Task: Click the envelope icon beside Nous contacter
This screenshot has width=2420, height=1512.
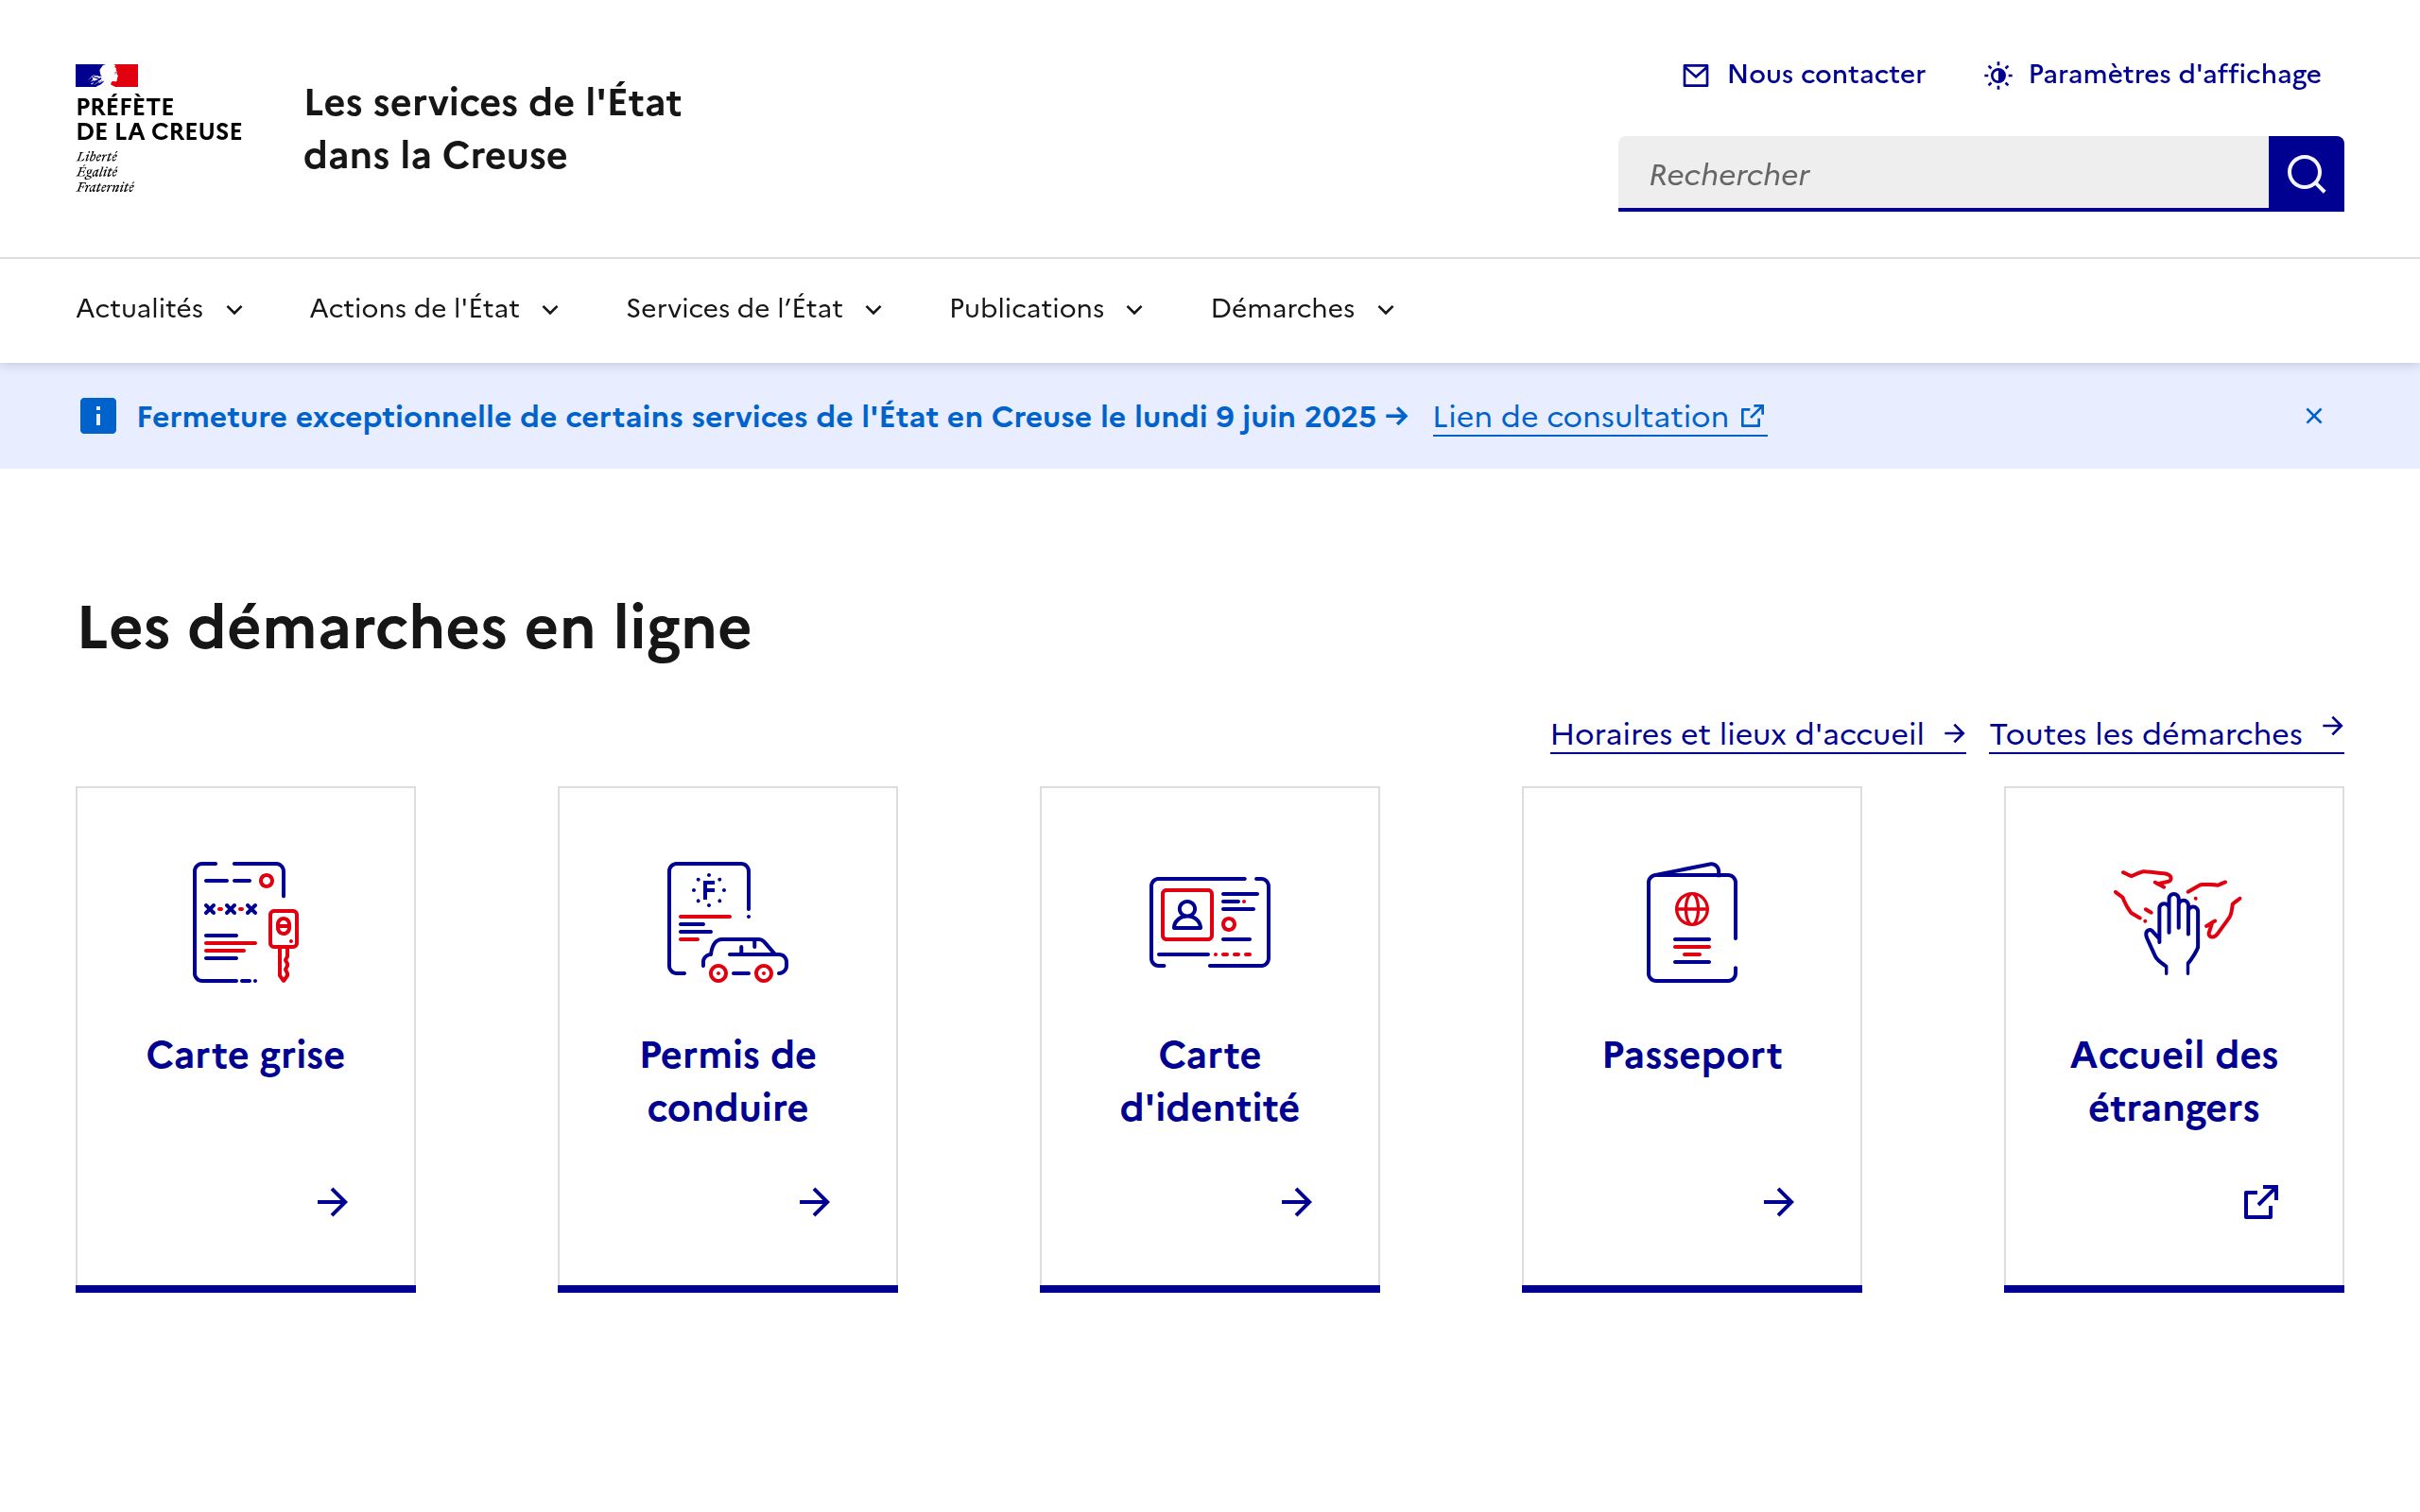Action: click(1695, 75)
